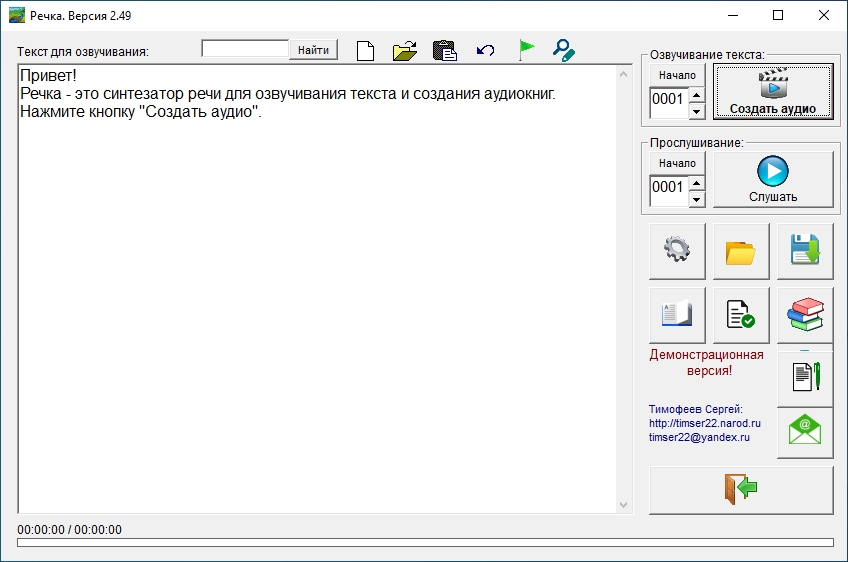Increase Озвучивание start number with up arrow
848x562 pixels.
[697, 95]
